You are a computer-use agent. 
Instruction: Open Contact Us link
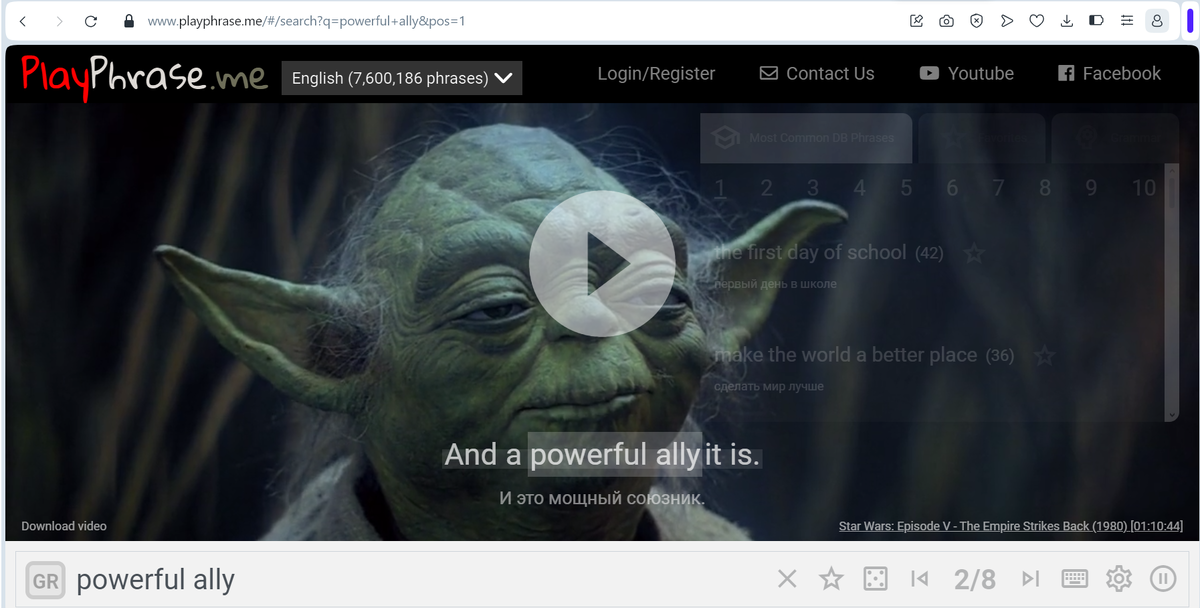(x=817, y=73)
